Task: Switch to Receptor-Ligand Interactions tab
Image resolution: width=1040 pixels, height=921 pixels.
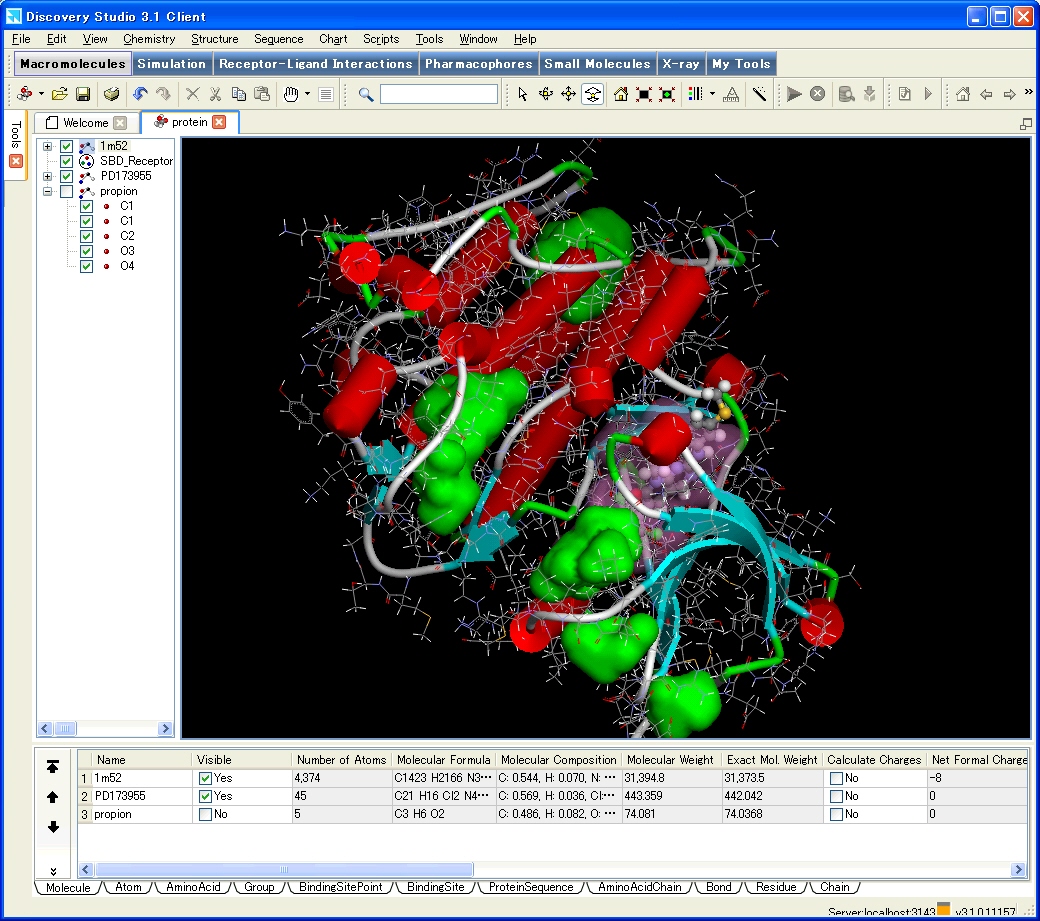Action: pyautogui.click(x=316, y=64)
